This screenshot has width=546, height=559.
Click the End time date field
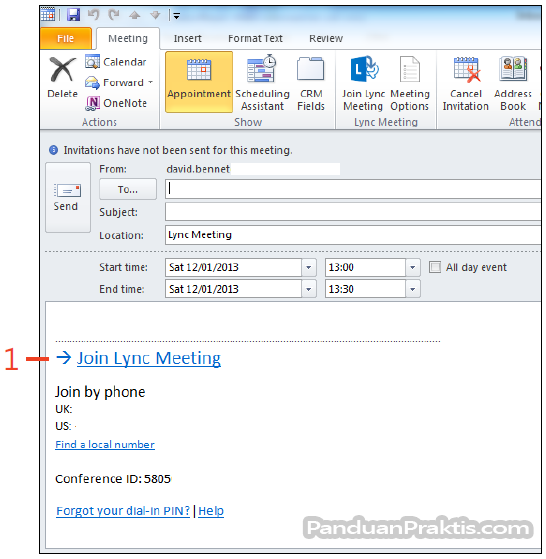tap(233, 289)
